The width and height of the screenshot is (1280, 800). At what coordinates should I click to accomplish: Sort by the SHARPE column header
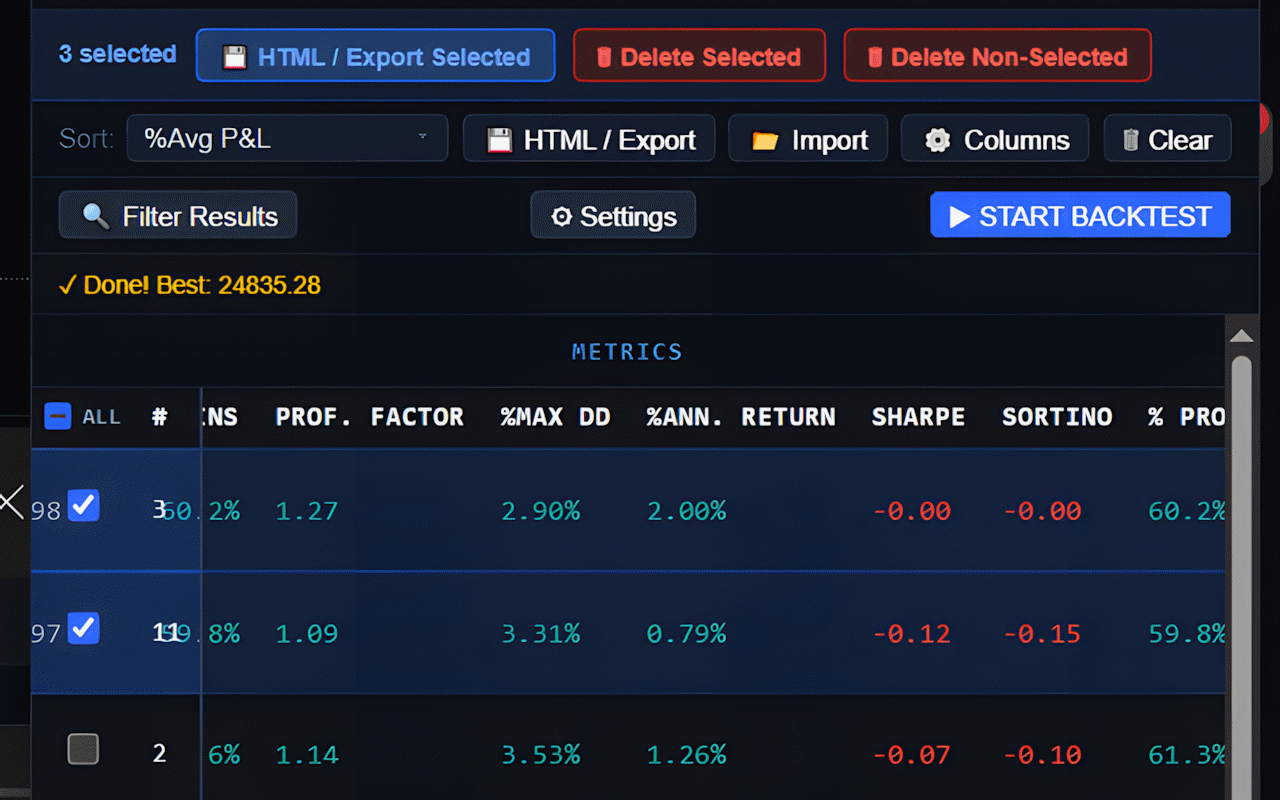(918, 417)
